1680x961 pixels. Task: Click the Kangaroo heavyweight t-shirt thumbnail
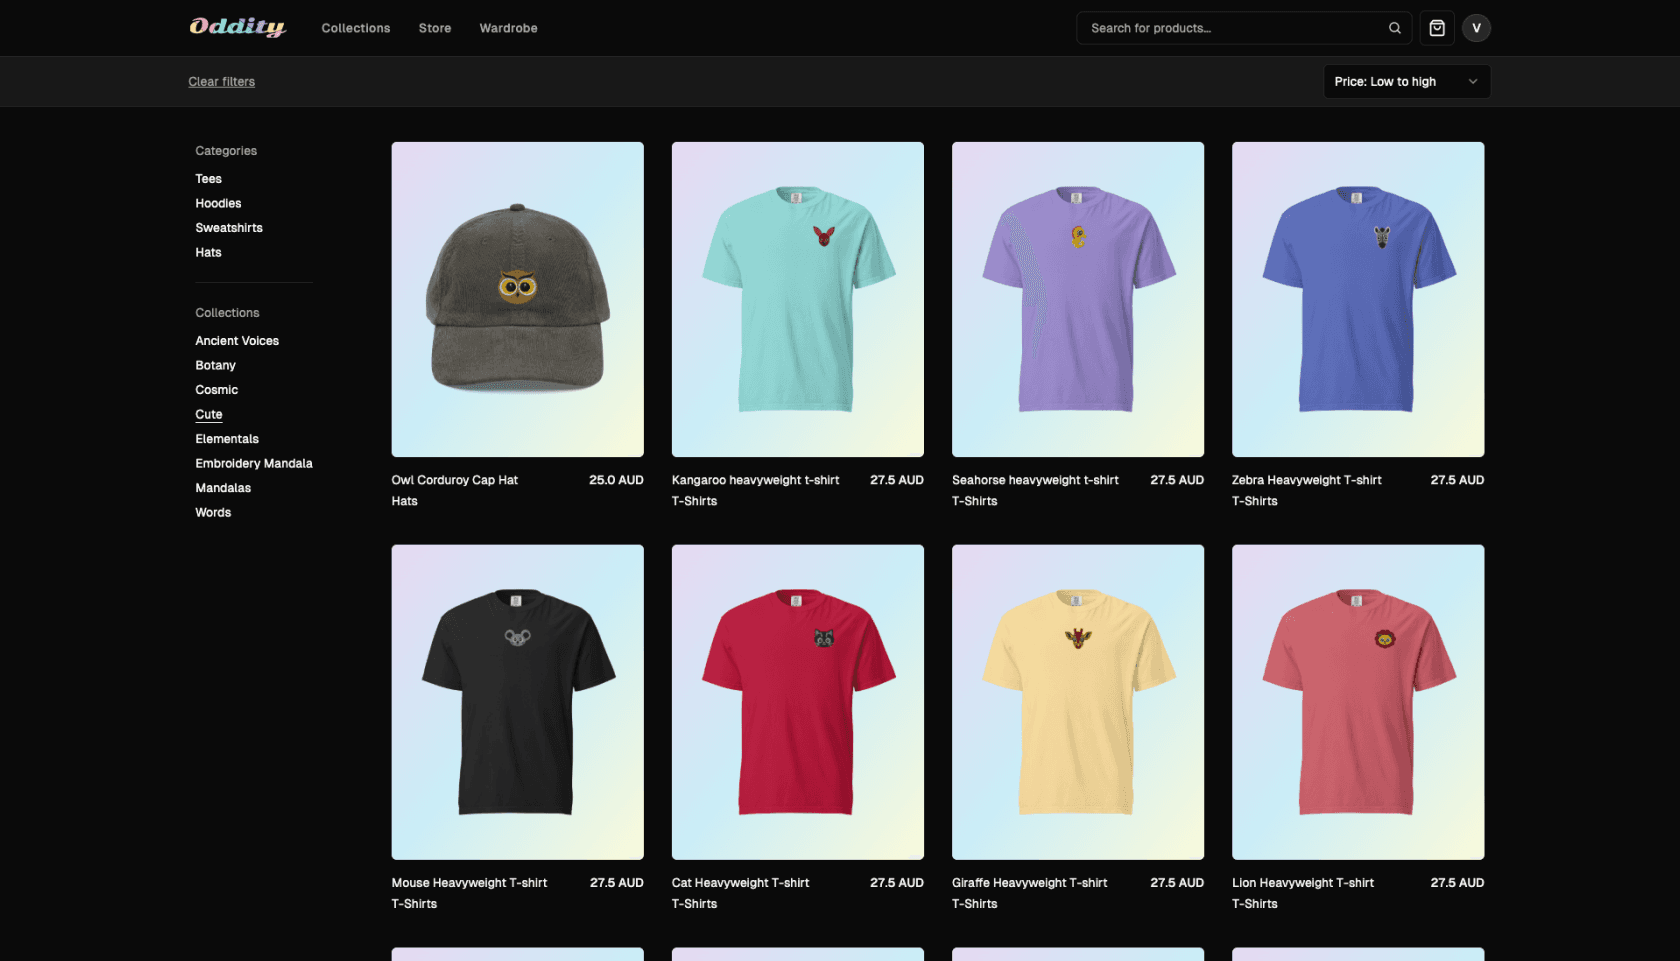point(797,298)
